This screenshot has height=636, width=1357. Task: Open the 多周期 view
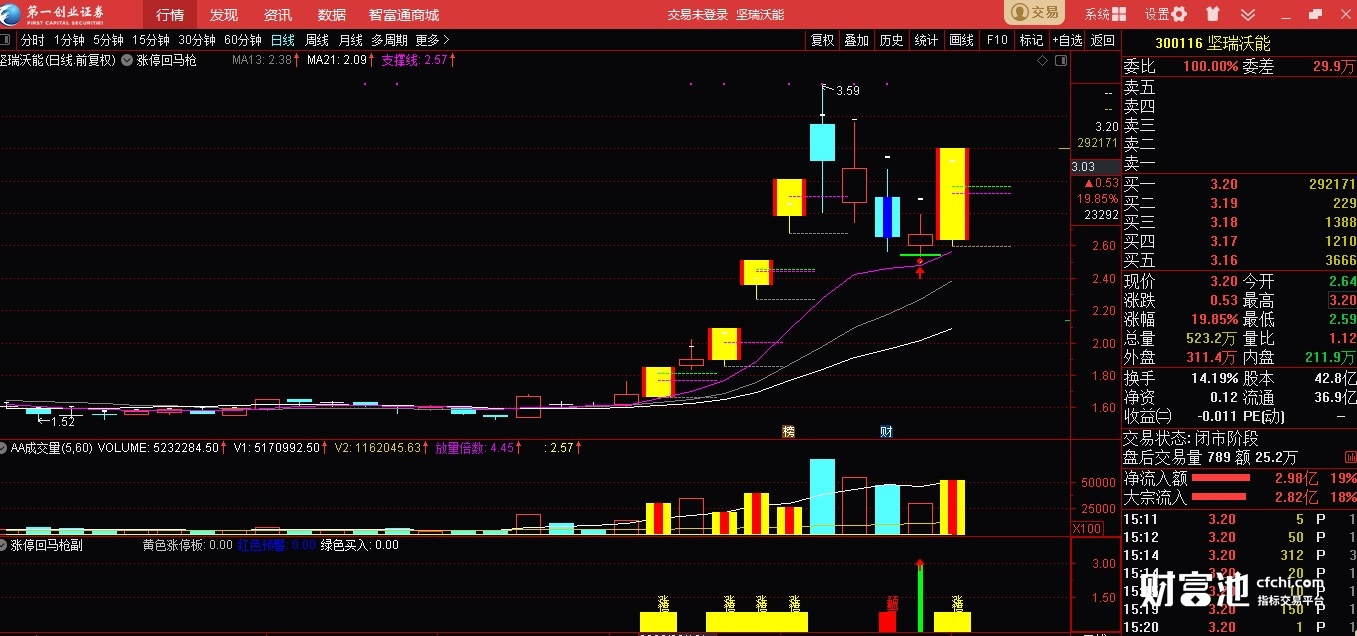pos(389,40)
